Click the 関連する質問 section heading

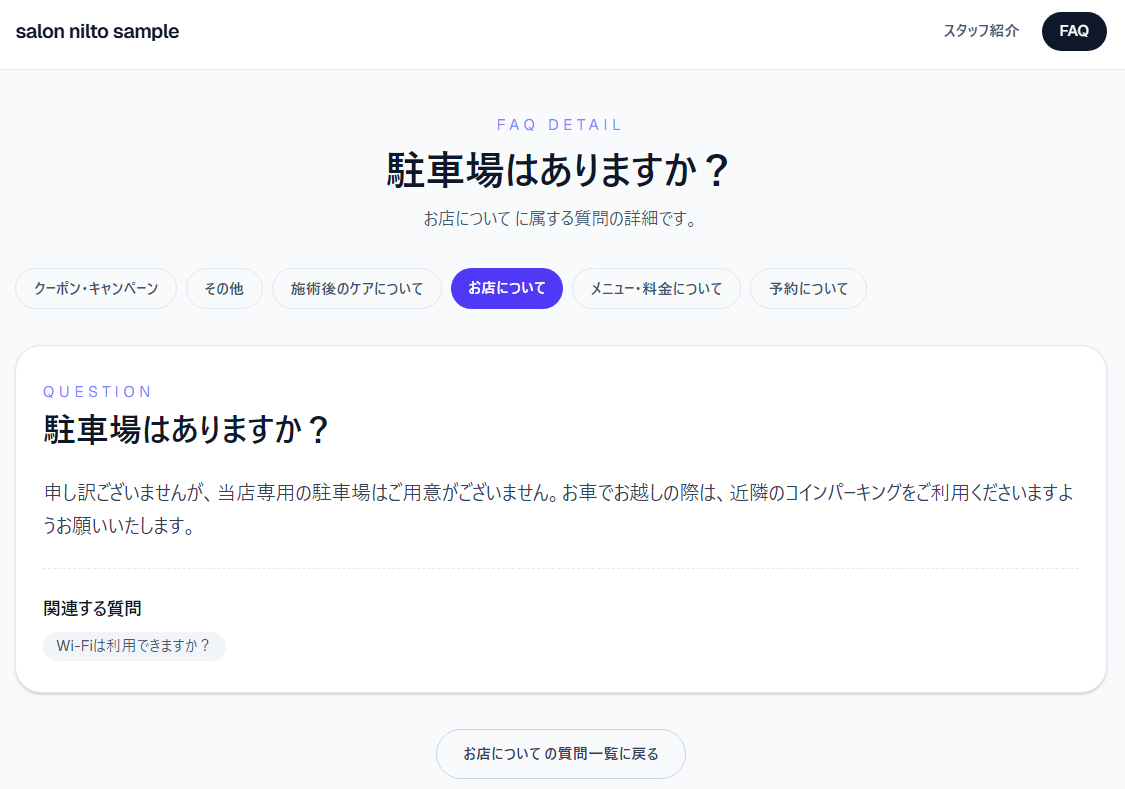[x=92, y=608]
